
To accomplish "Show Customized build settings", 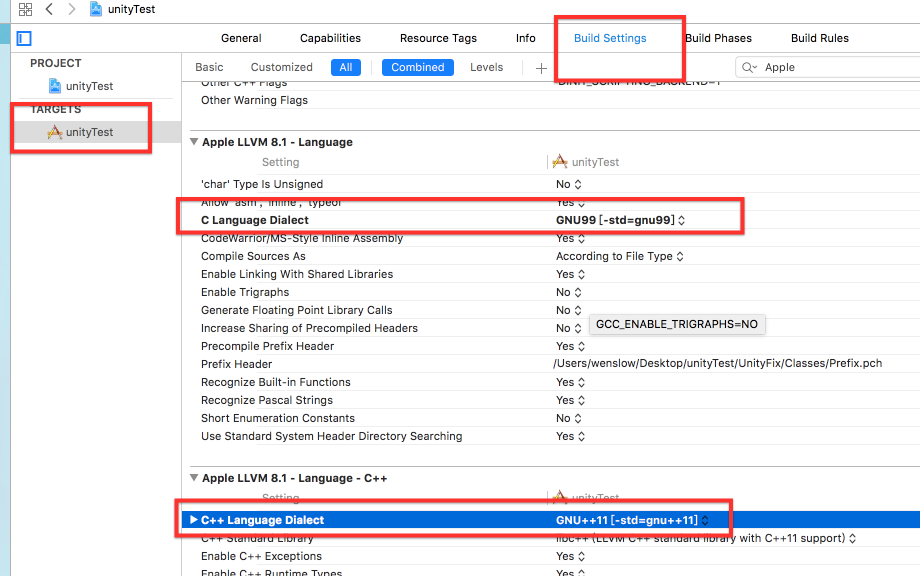I will coord(282,67).
